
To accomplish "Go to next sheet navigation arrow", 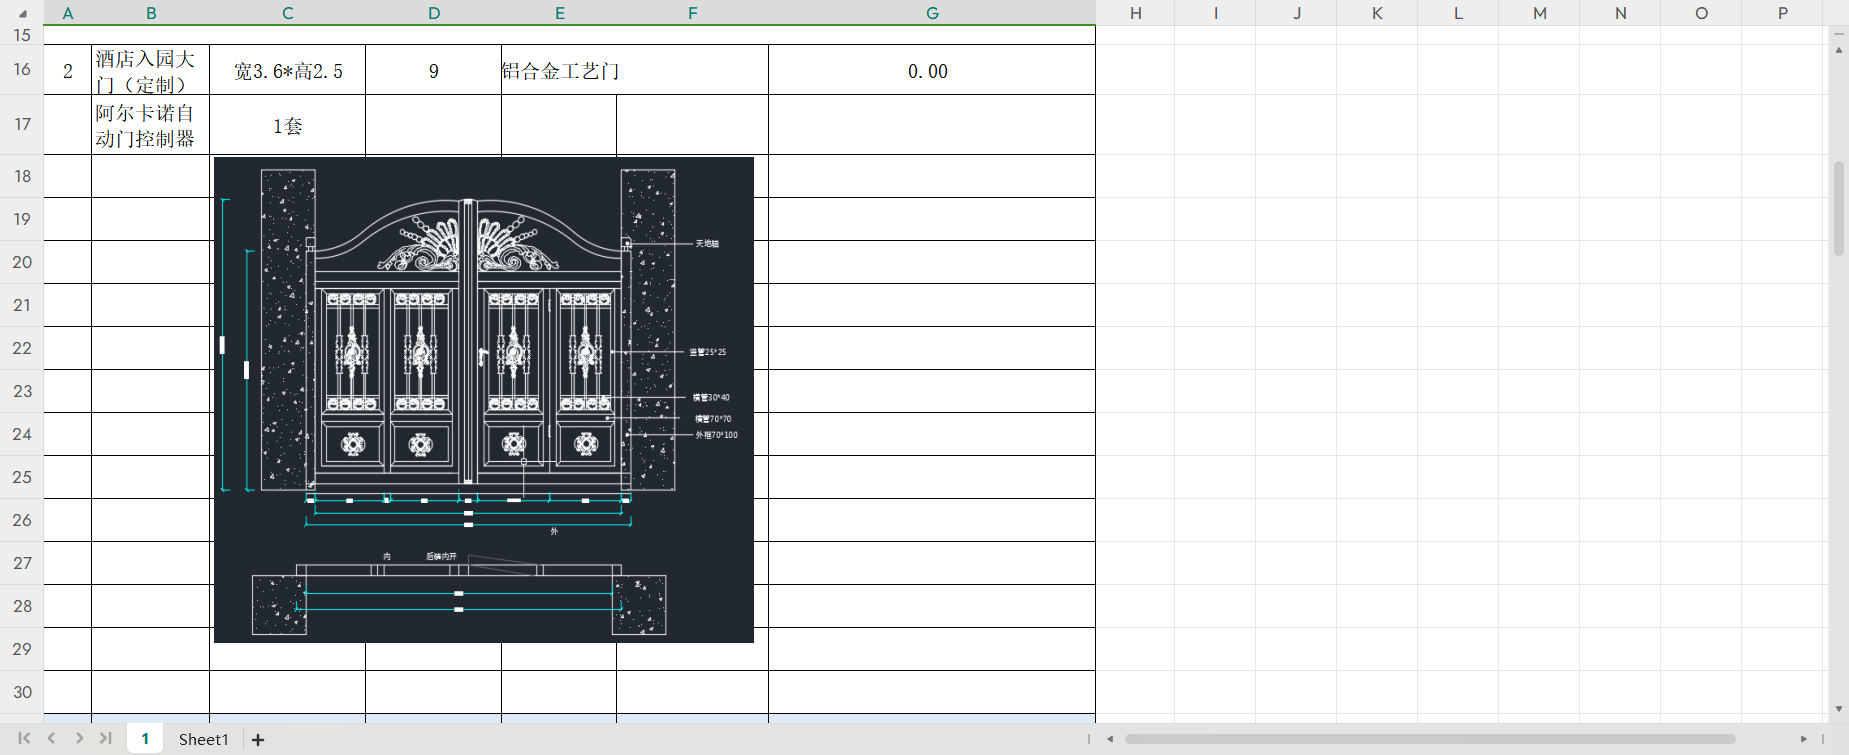I will pyautogui.click(x=79, y=739).
